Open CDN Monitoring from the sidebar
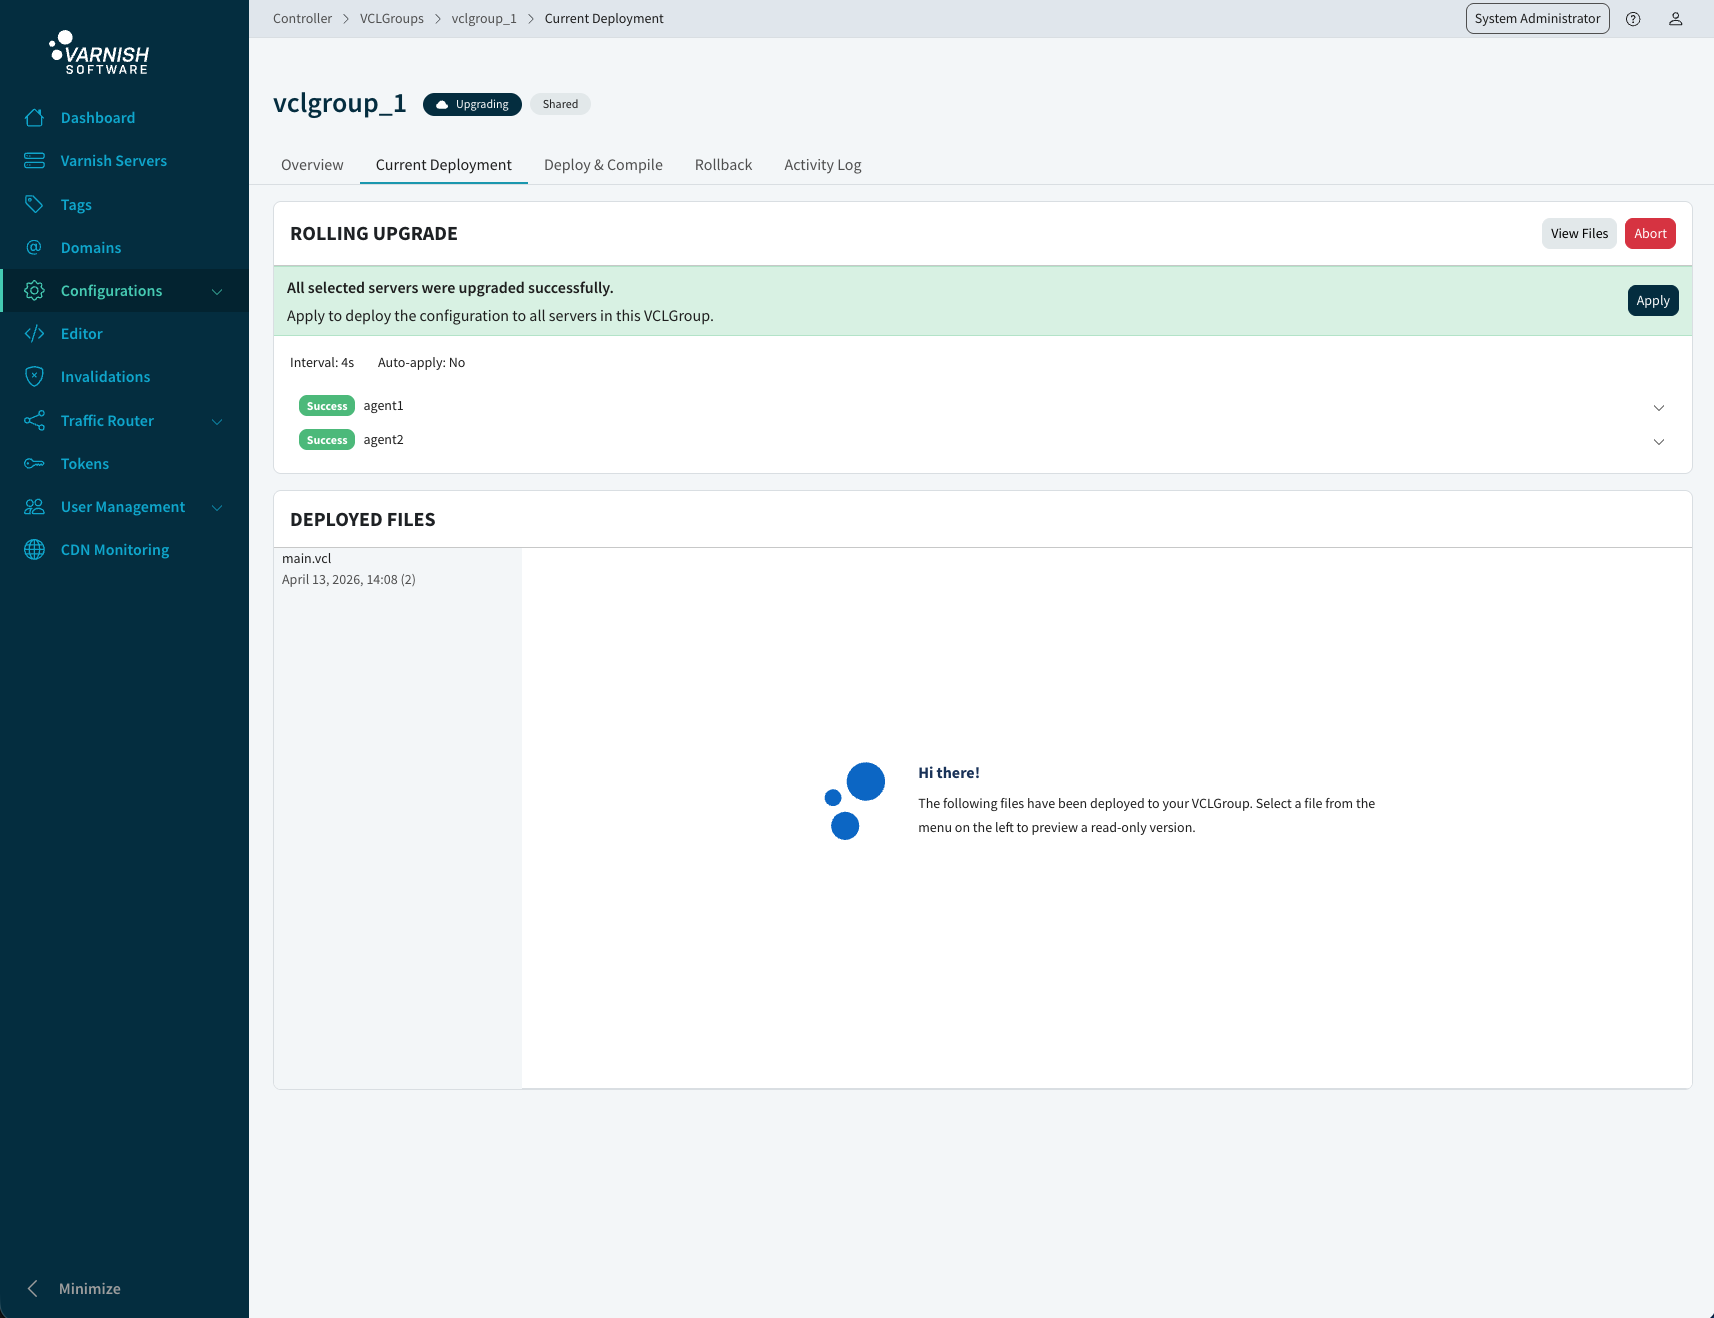This screenshot has width=1714, height=1318. click(114, 549)
